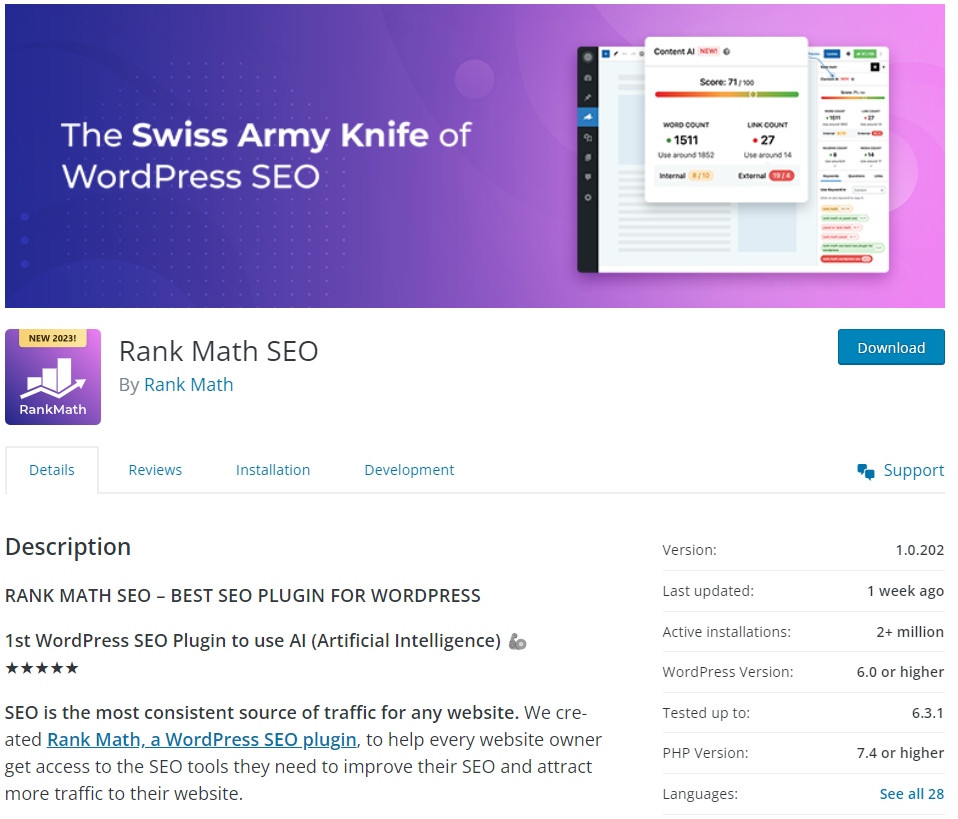
Task: Click the flexed bicep emoji in description
Action: [517, 642]
